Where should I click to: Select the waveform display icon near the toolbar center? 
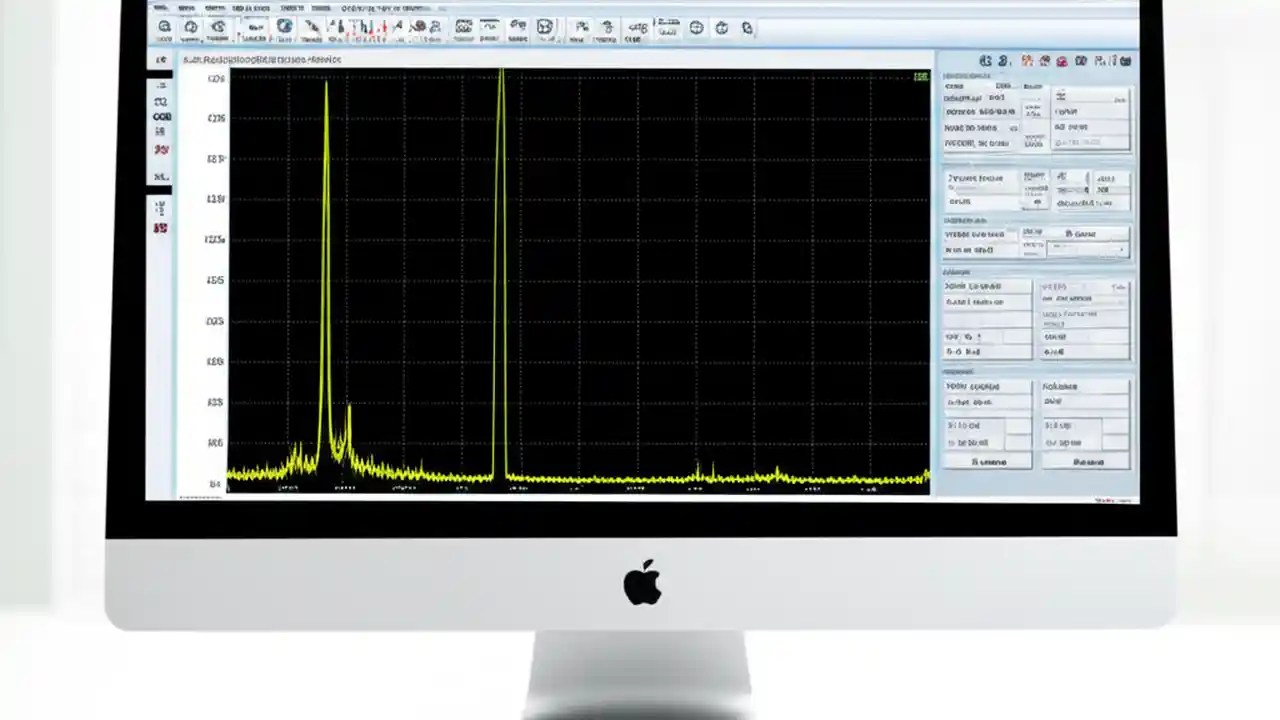[490, 27]
